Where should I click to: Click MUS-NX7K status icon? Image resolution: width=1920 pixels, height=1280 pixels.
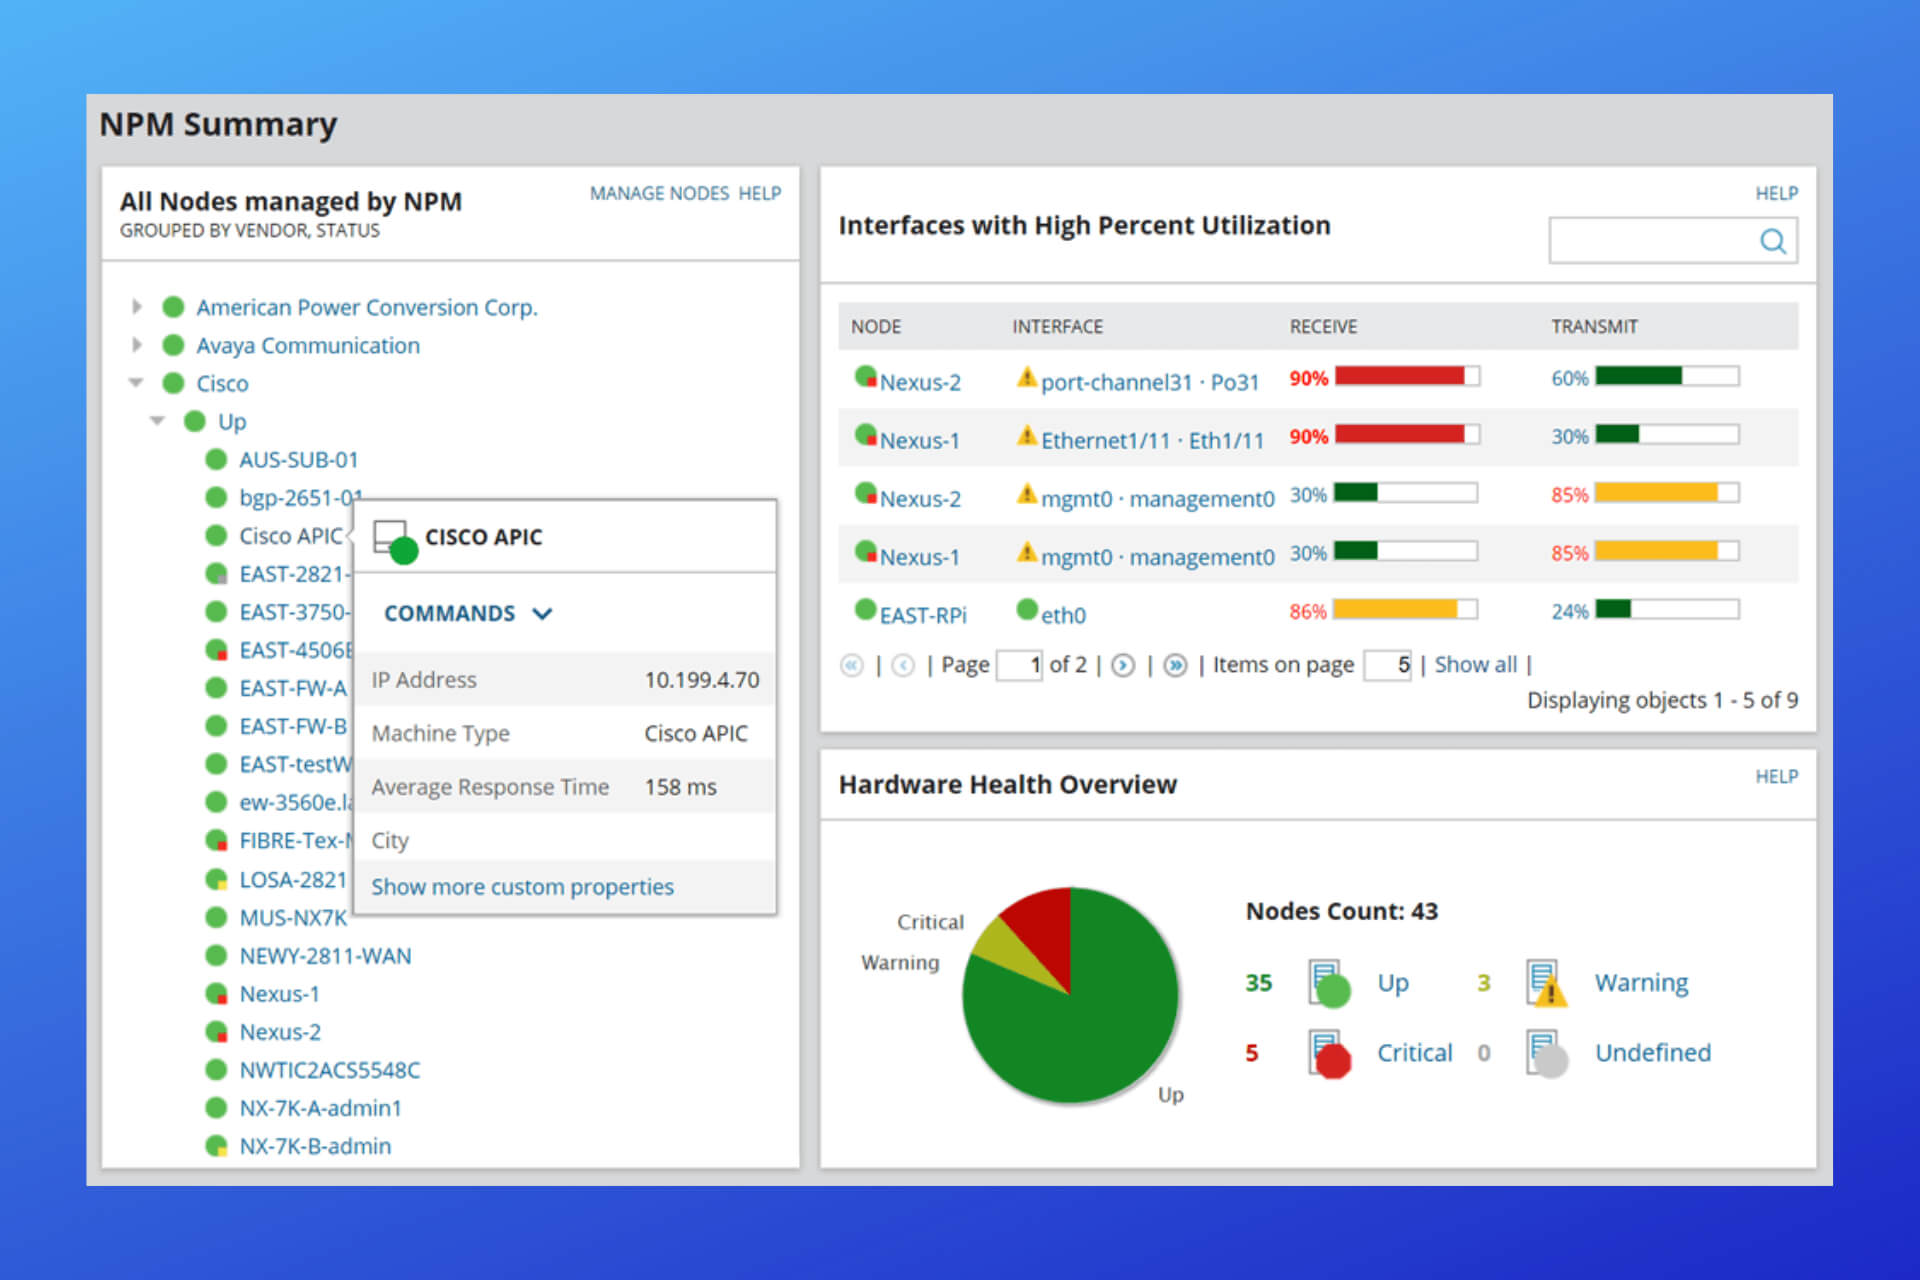pos(216,917)
